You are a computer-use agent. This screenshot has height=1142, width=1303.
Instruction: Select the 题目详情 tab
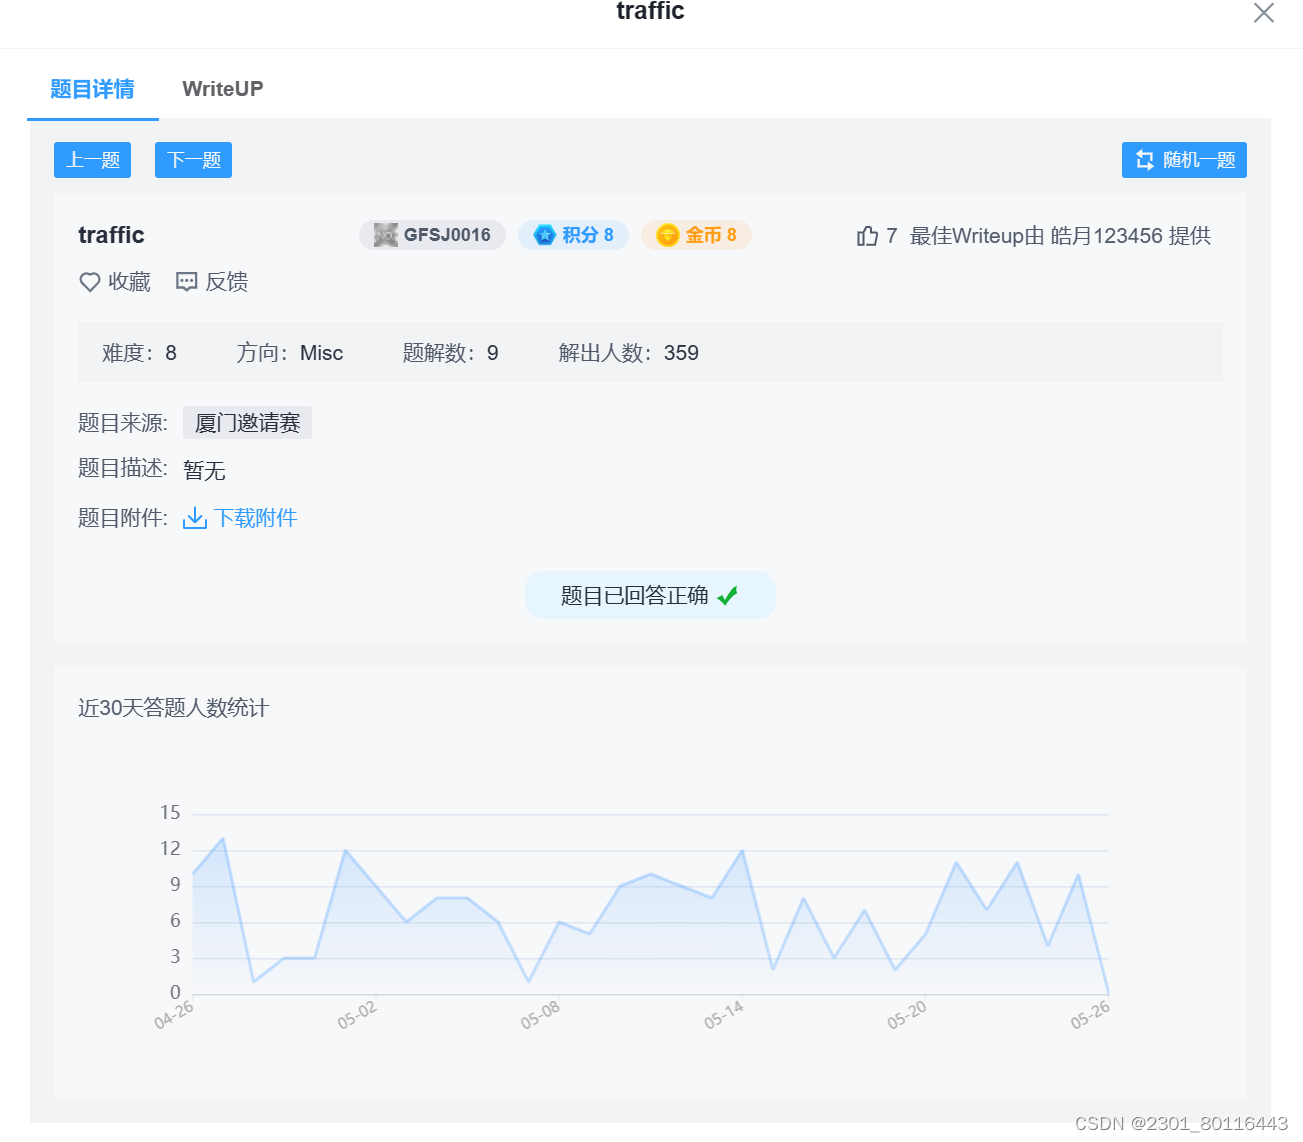92,89
